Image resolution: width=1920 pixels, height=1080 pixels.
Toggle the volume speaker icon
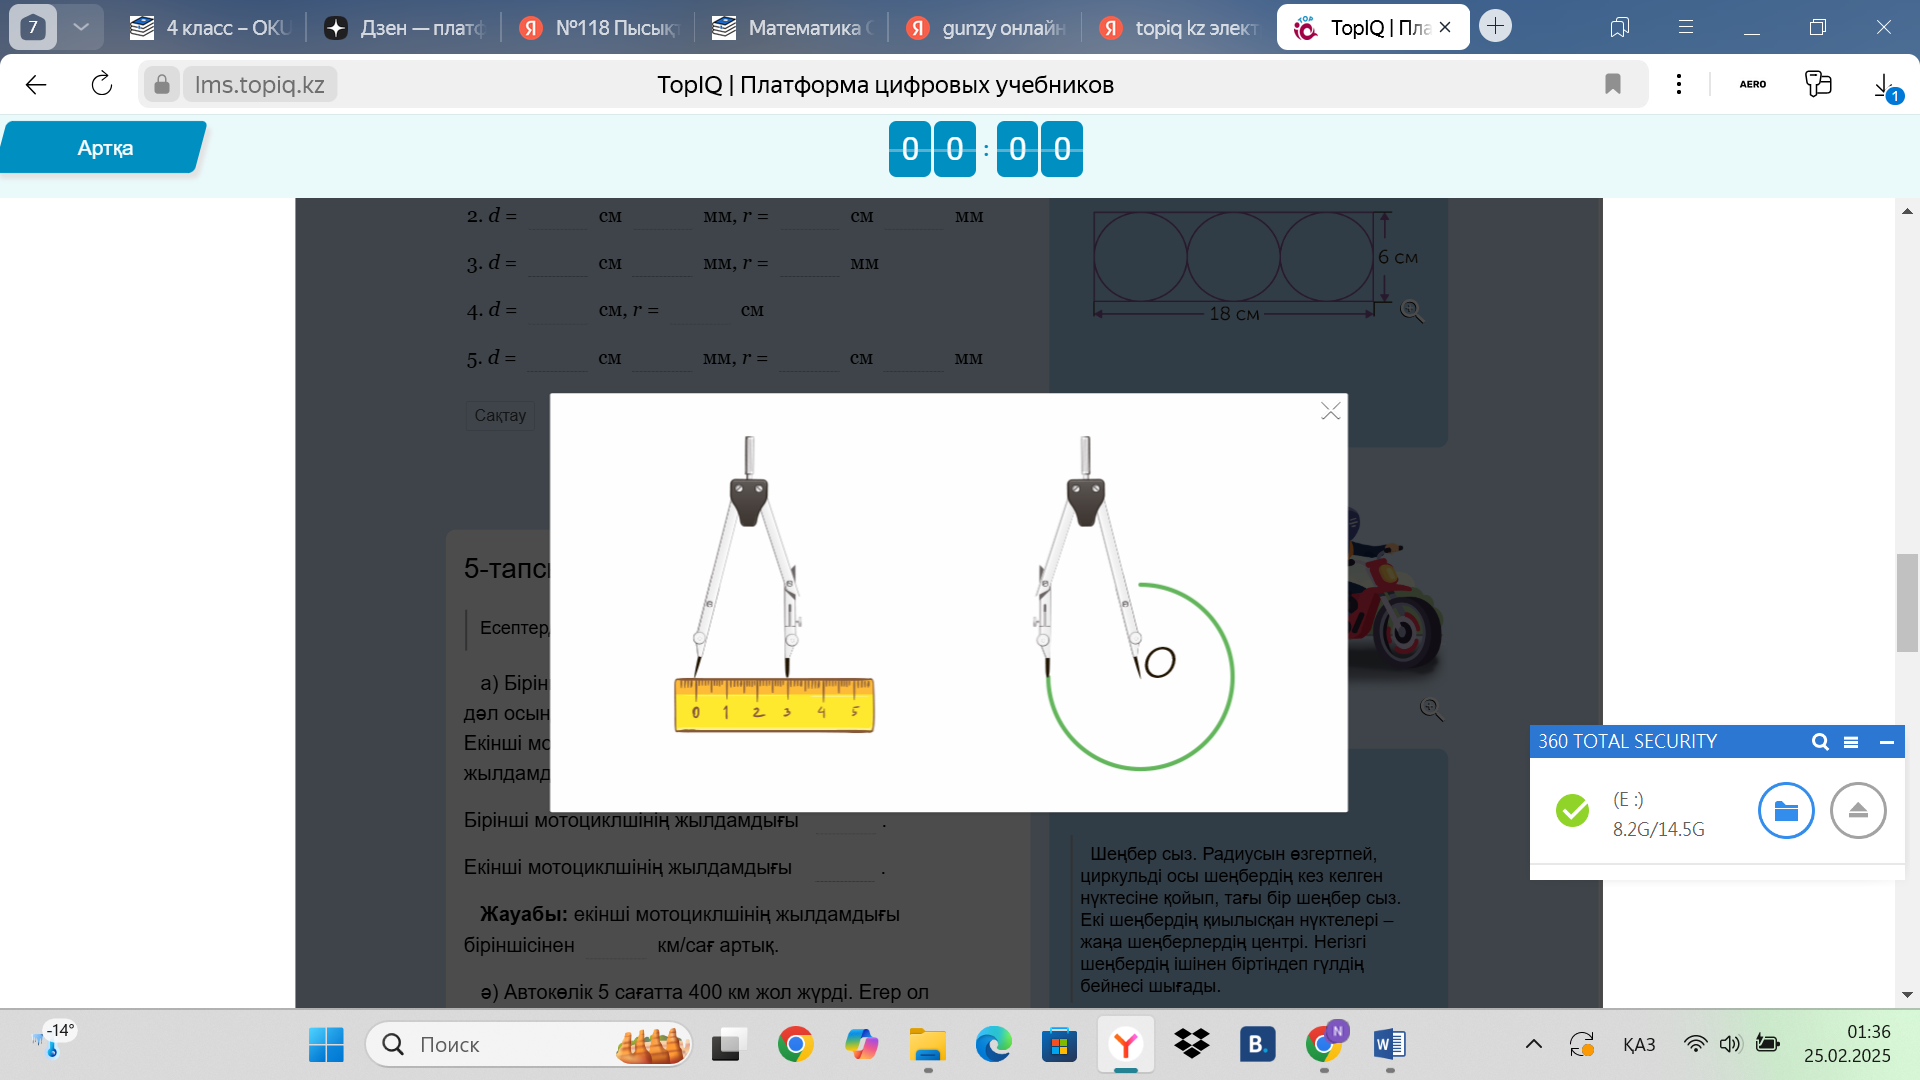pos(1730,1045)
